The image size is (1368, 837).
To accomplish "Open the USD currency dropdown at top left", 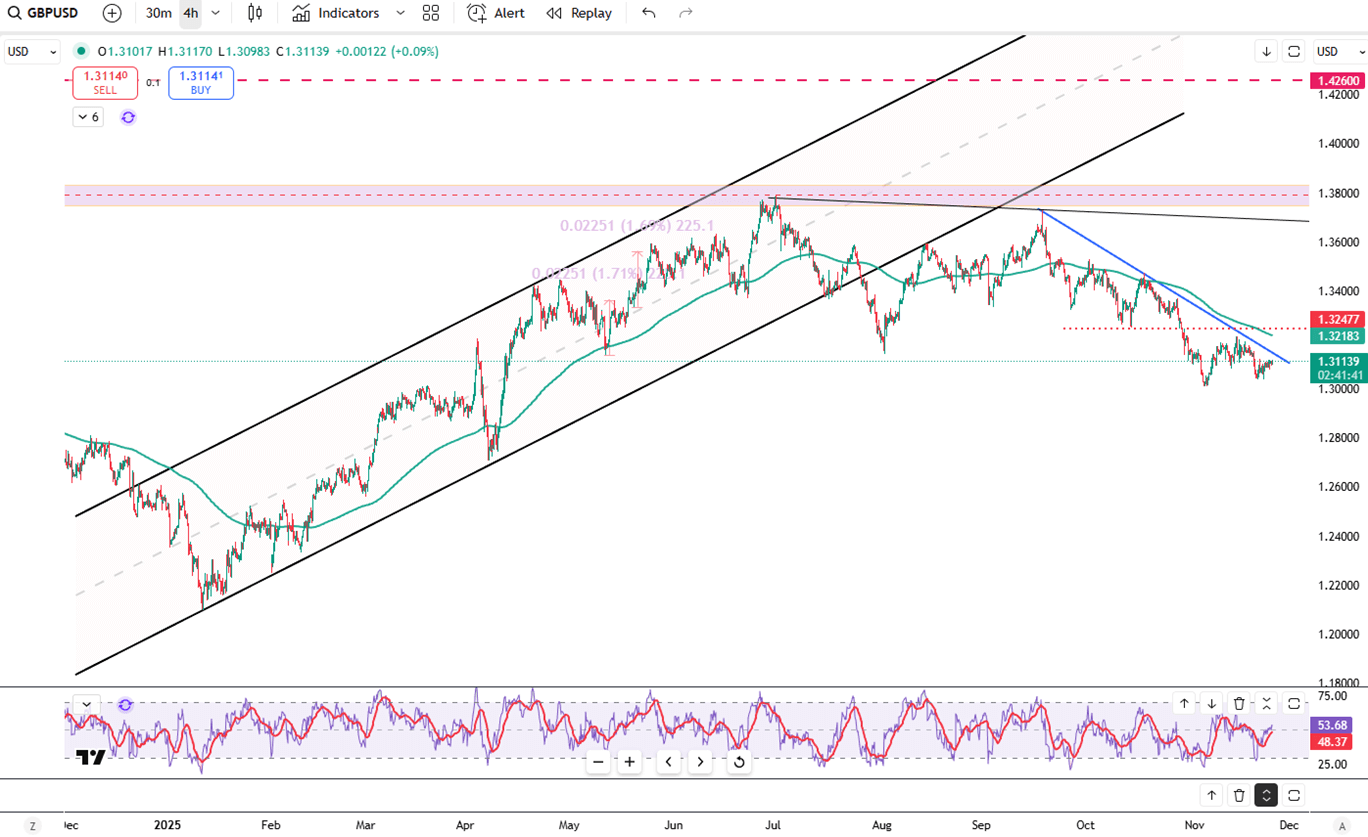I will tap(32, 51).
